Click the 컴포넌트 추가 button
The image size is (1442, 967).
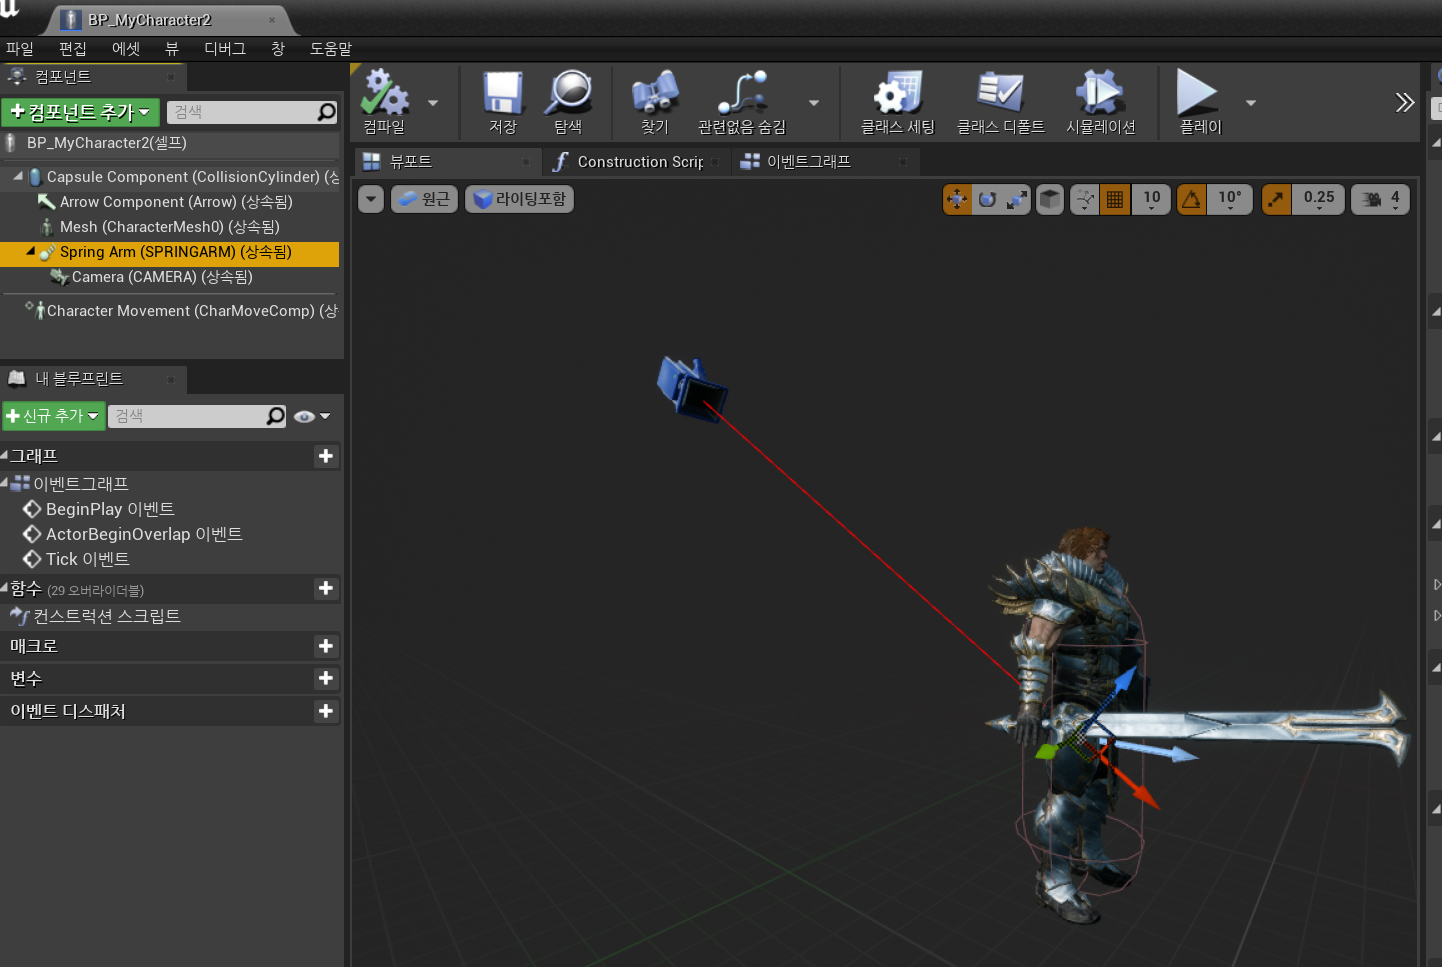(80, 112)
